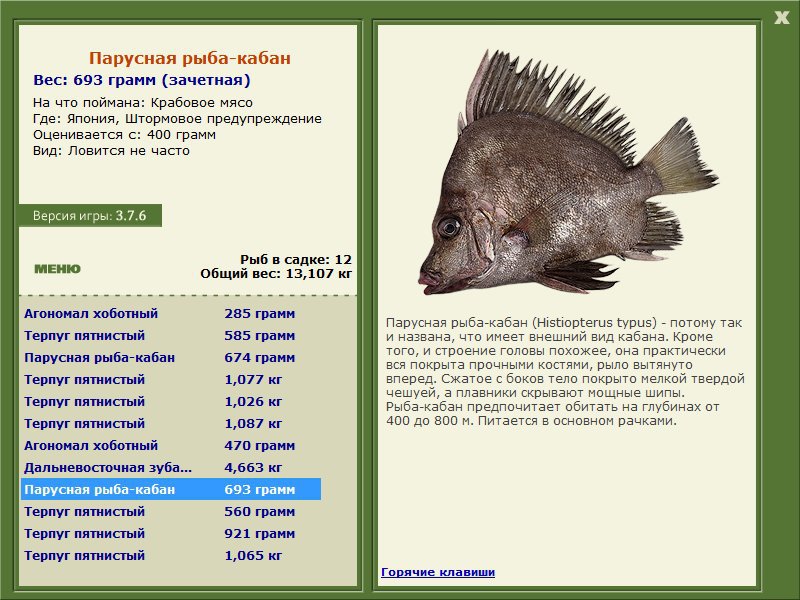
Task: Click the boarfish picture
Action: (x=567, y=172)
